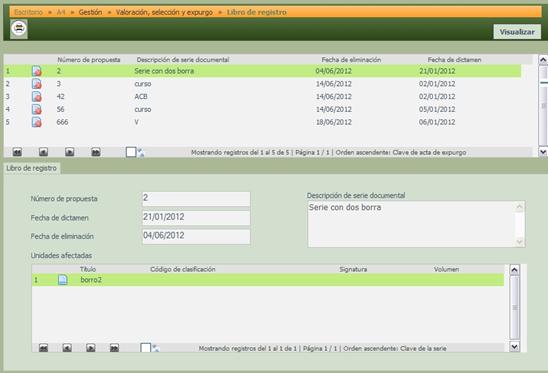
Task: Go to first page in top grid
Action: click(17, 152)
